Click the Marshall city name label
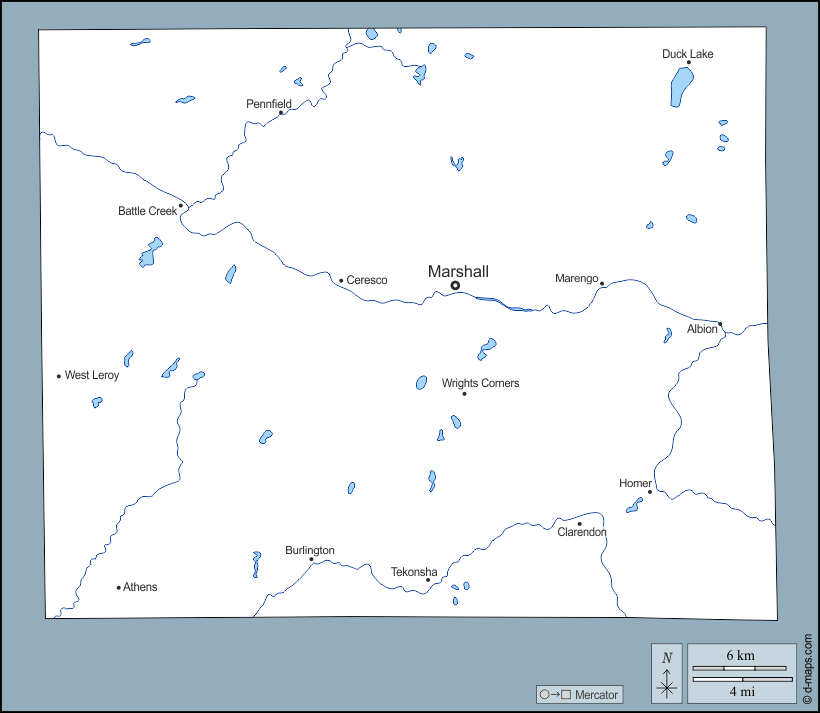The image size is (820, 713). pyautogui.click(x=458, y=271)
